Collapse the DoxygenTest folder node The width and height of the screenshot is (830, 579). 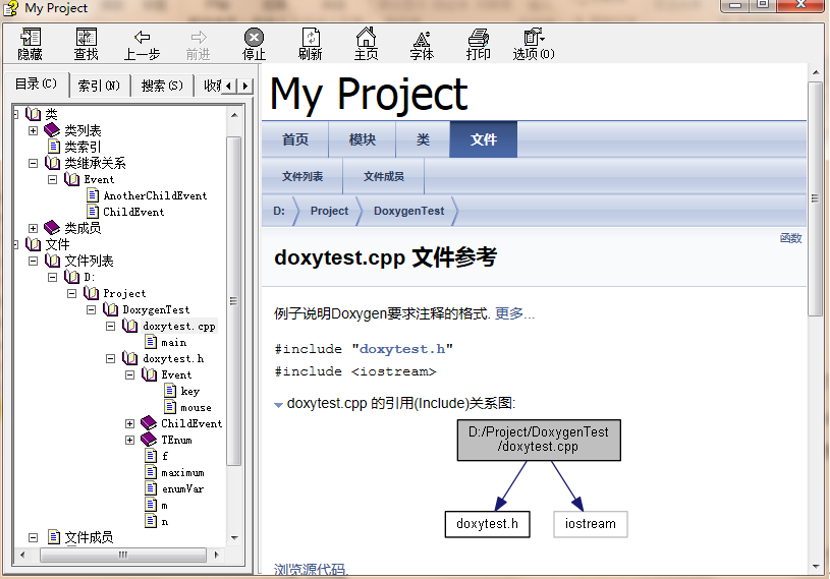pos(91,310)
